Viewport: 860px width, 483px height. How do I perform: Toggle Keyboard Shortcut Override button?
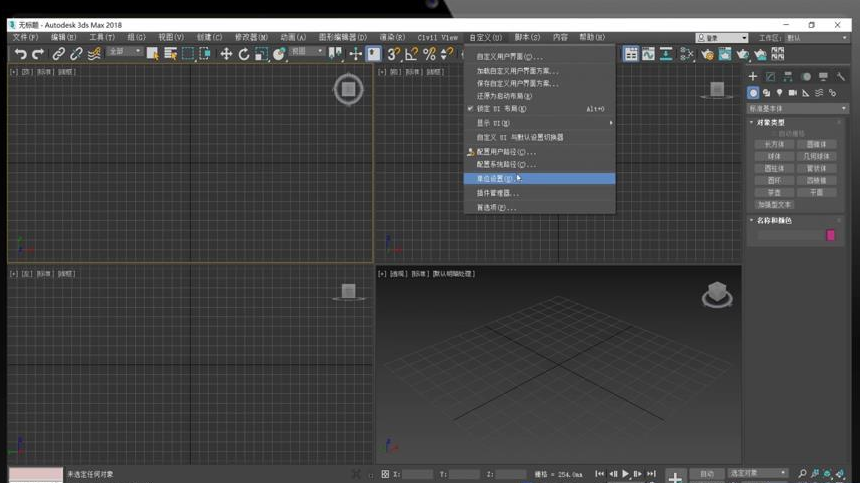coord(374,54)
